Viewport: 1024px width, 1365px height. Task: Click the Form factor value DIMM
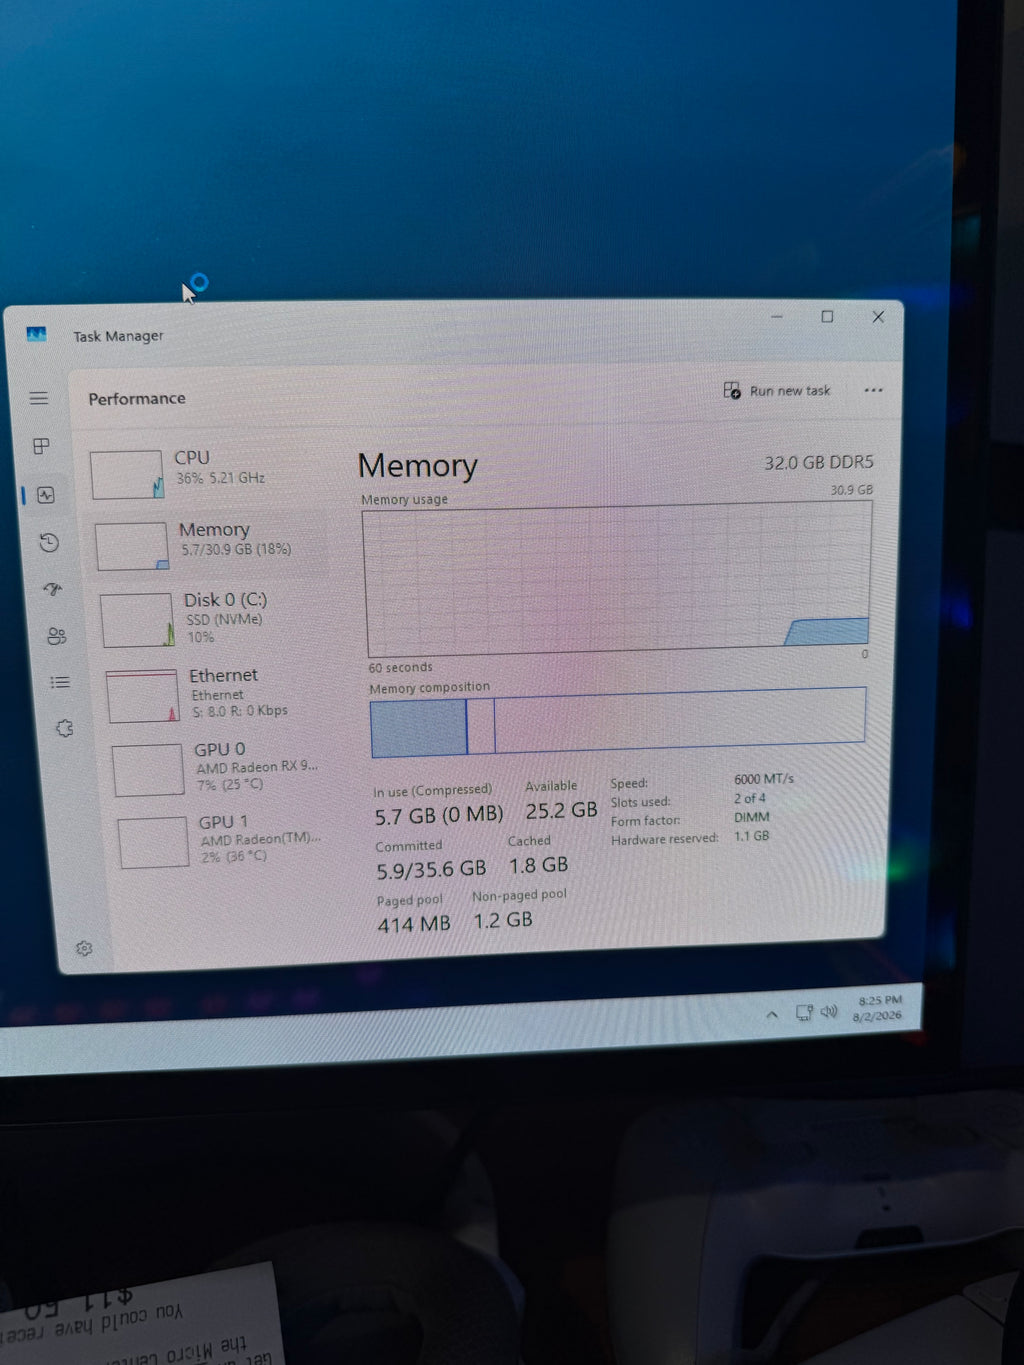[752, 817]
